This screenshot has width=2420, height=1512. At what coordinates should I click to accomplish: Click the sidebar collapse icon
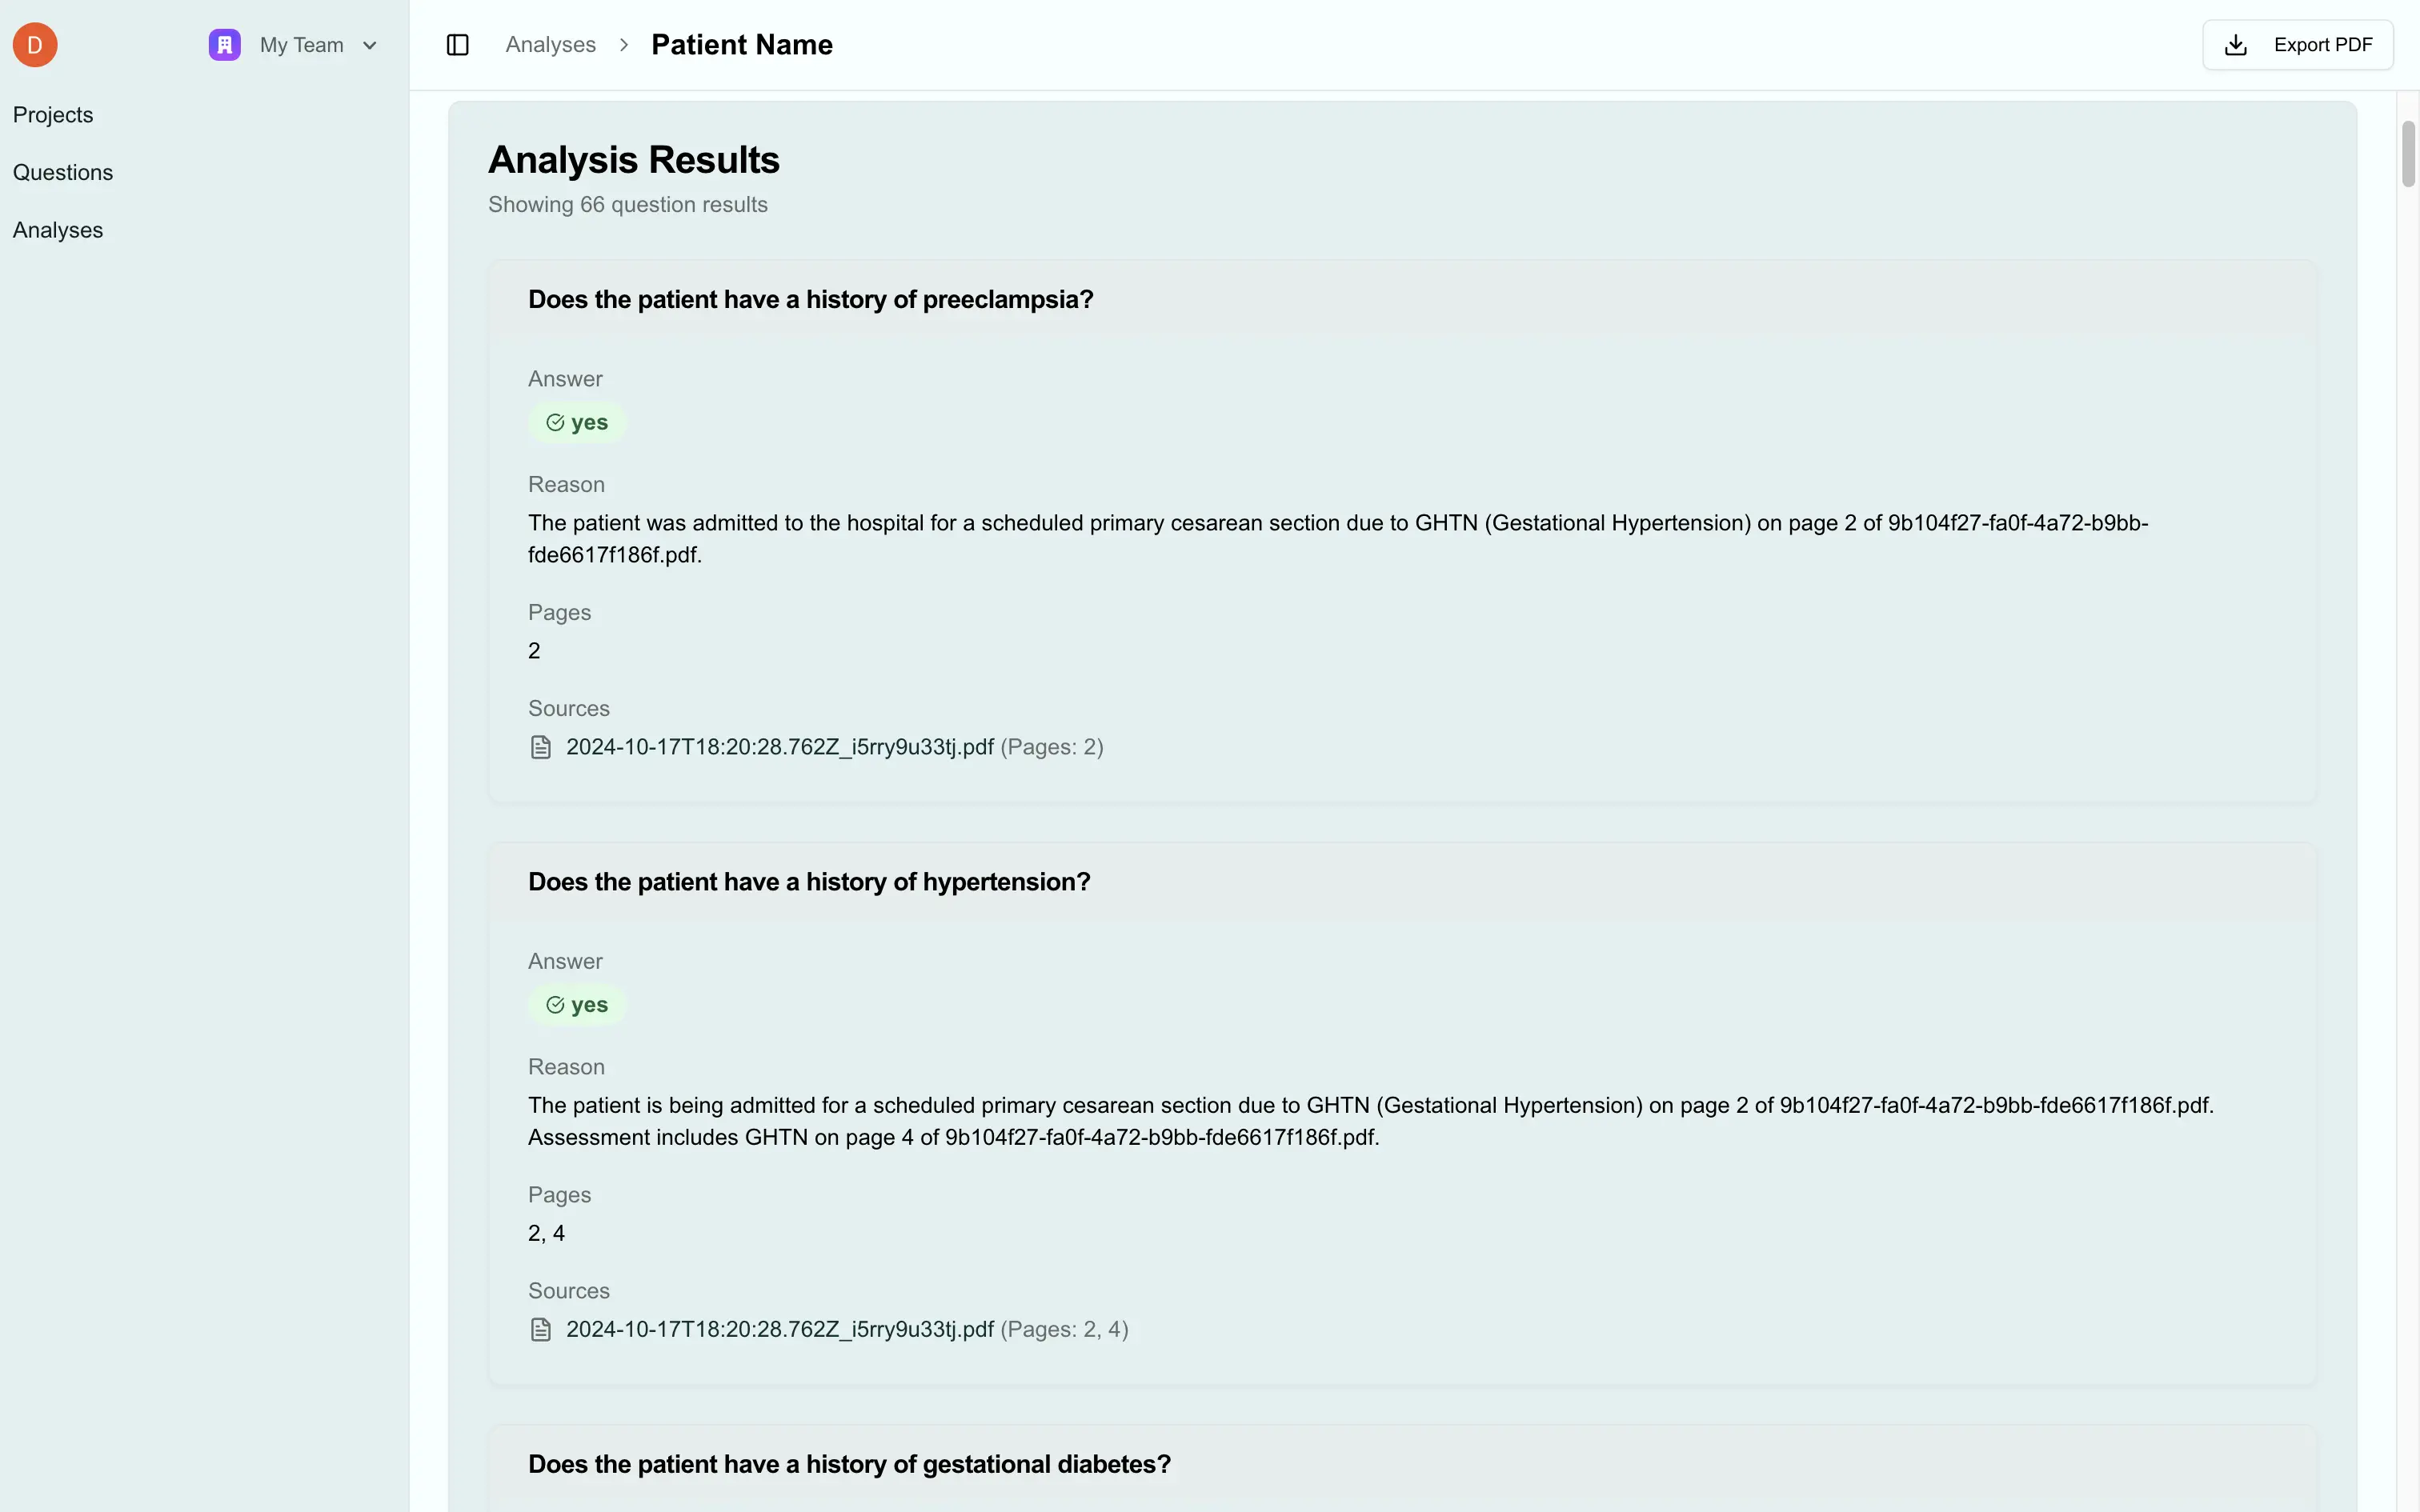coord(458,44)
